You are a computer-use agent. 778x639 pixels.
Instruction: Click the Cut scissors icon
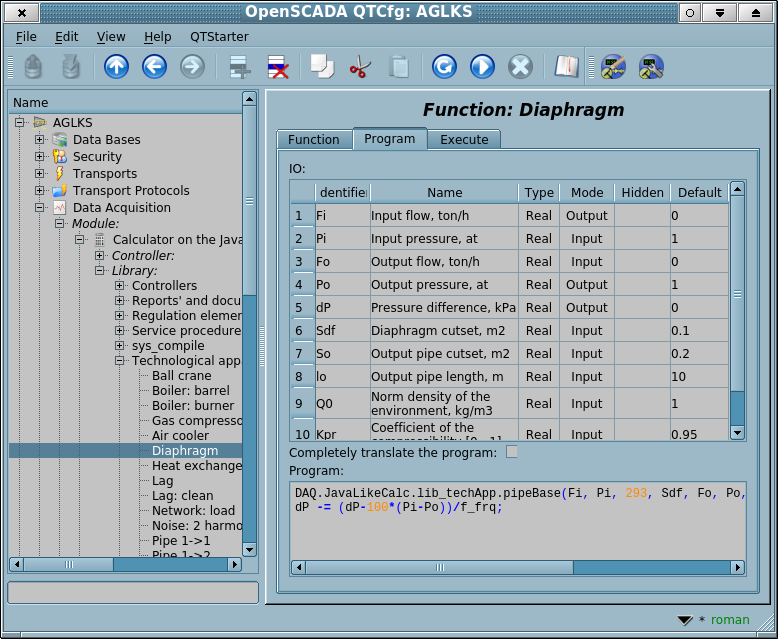(360, 67)
